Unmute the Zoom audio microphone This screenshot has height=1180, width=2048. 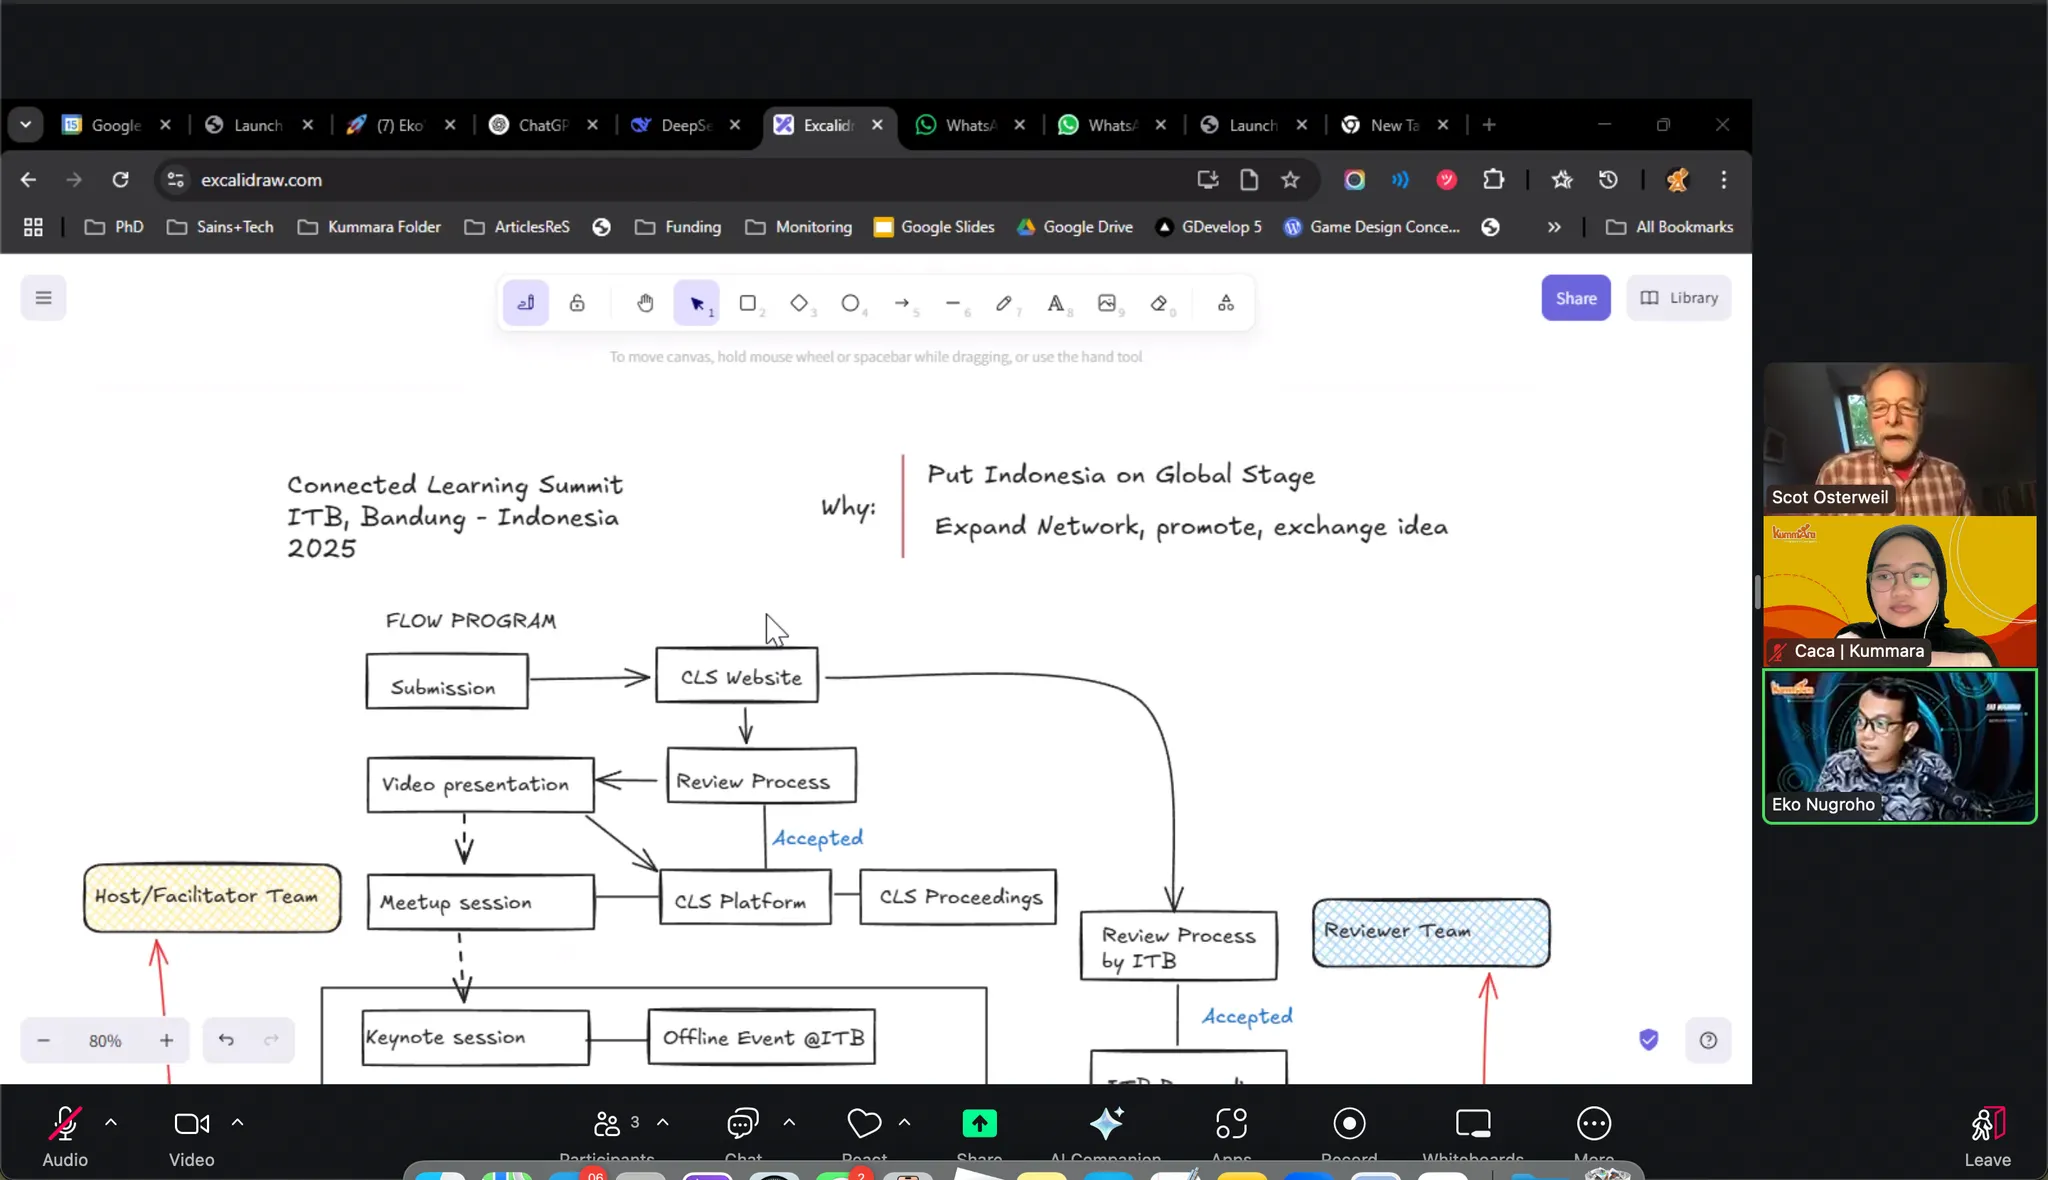coord(65,1125)
